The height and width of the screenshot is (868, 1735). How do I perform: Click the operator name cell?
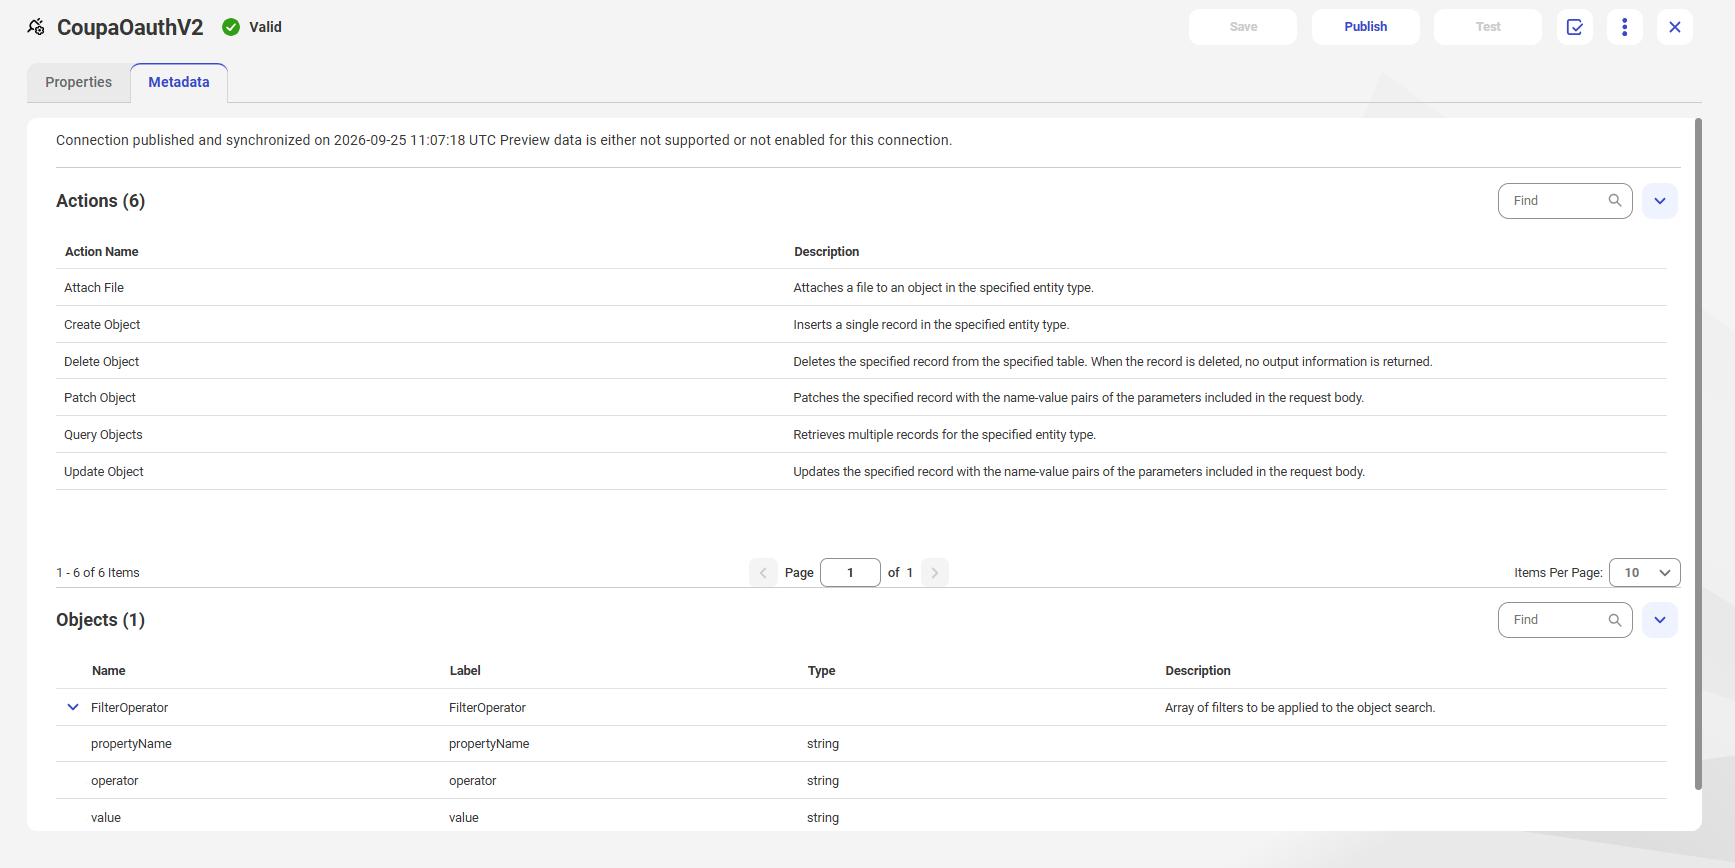(x=115, y=781)
